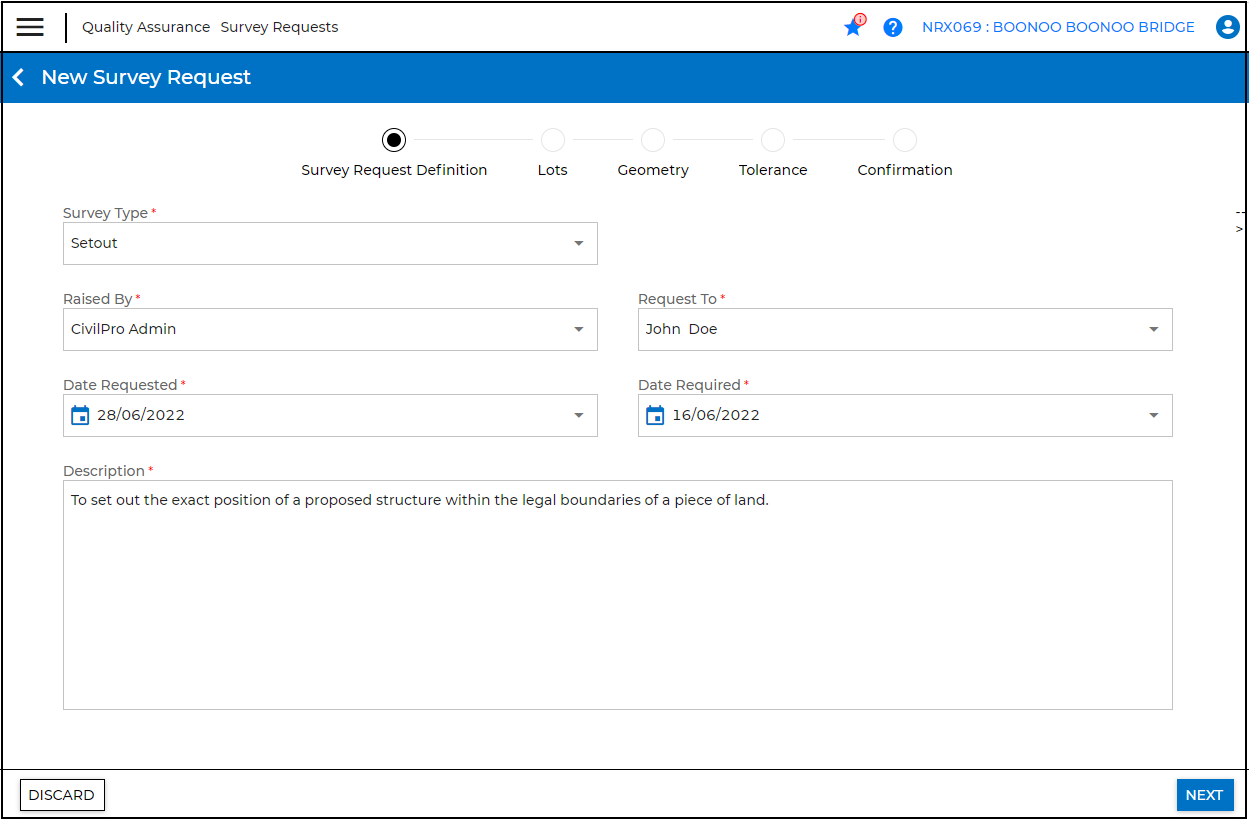
Task: Expand the Raised By dropdown
Action: tap(578, 330)
